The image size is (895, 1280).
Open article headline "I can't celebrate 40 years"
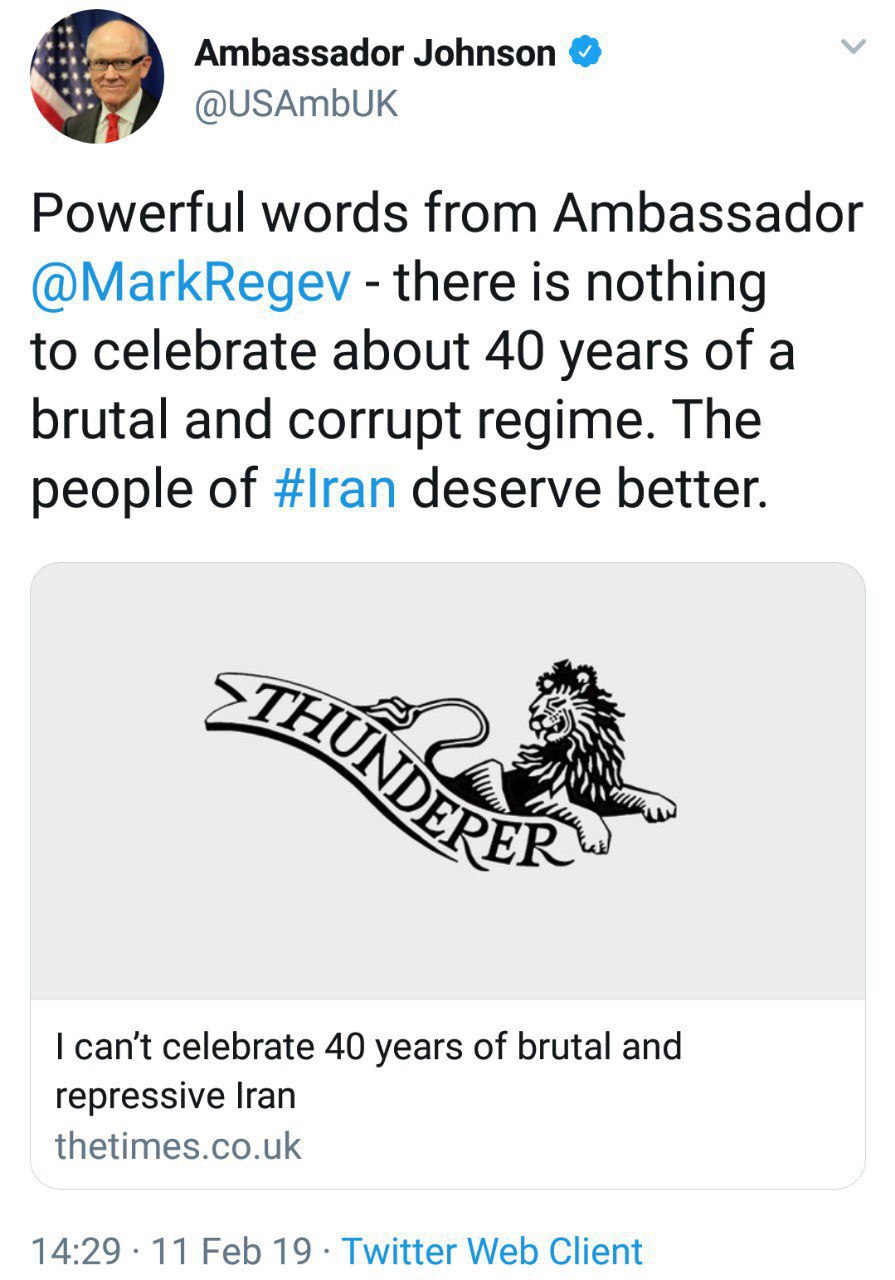(x=368, y=1047)
